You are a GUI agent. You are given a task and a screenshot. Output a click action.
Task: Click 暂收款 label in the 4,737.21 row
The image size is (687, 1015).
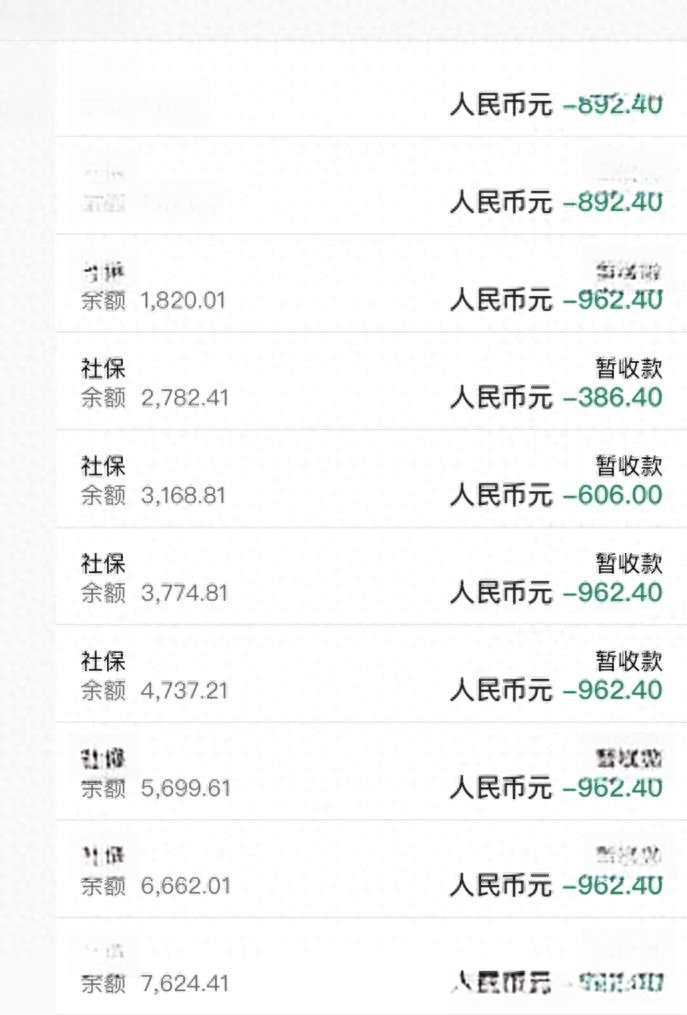tap(629, 661)
